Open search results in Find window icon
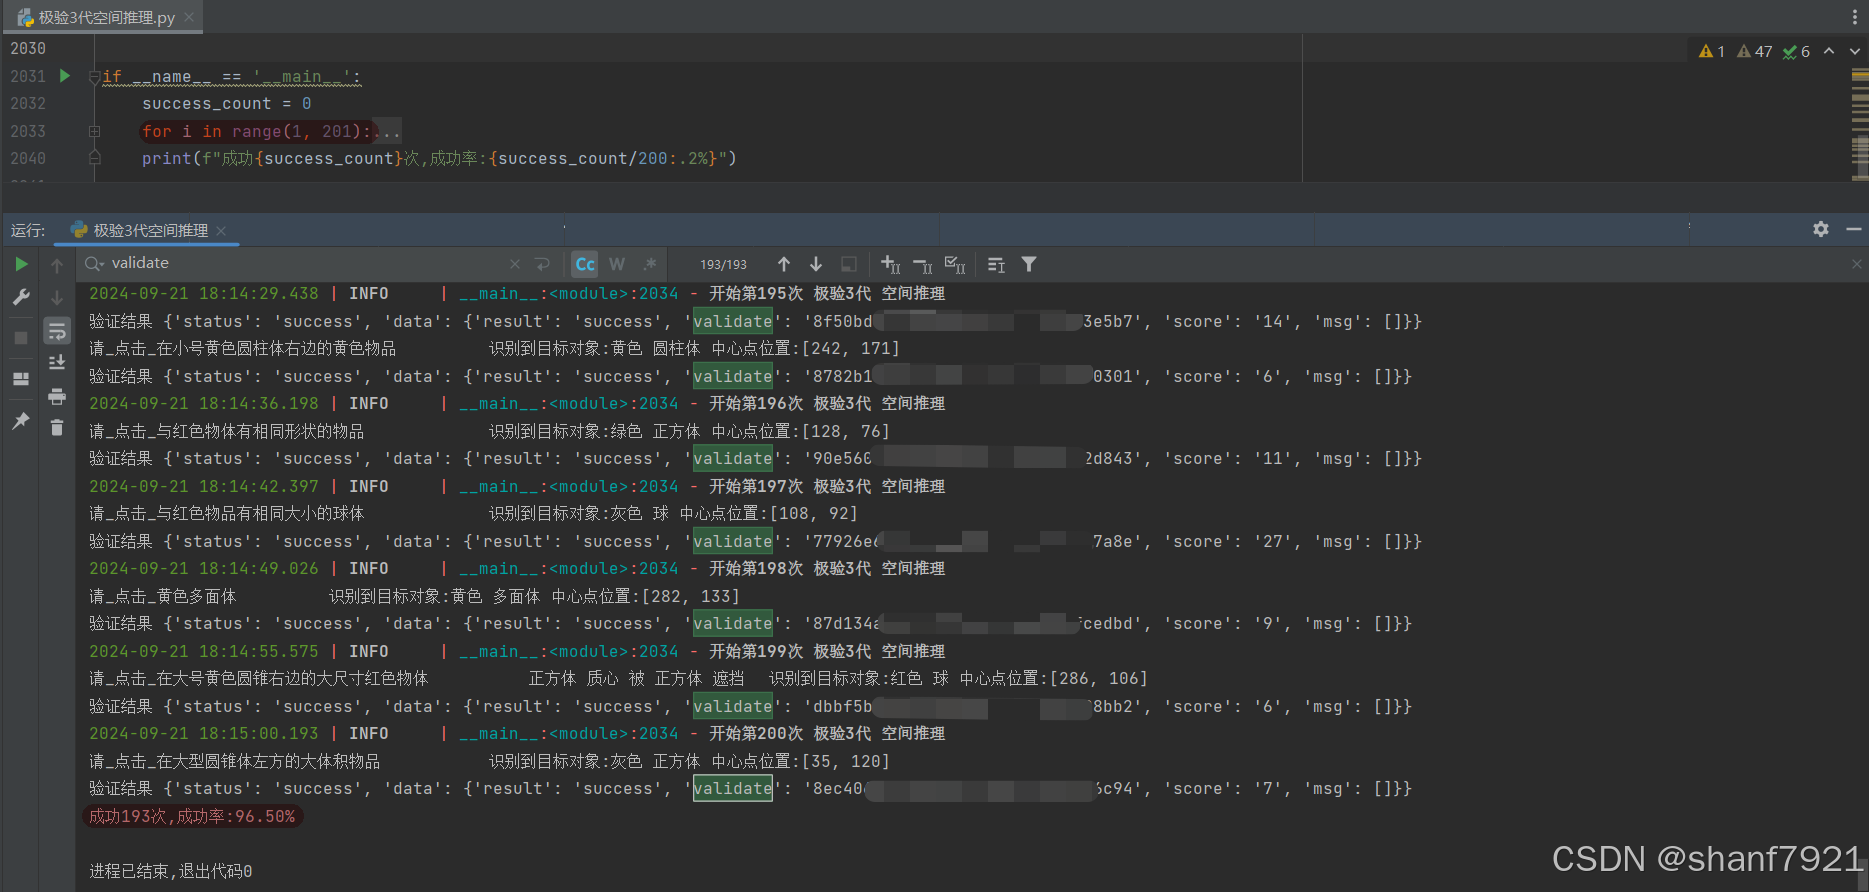 (996, 264)
